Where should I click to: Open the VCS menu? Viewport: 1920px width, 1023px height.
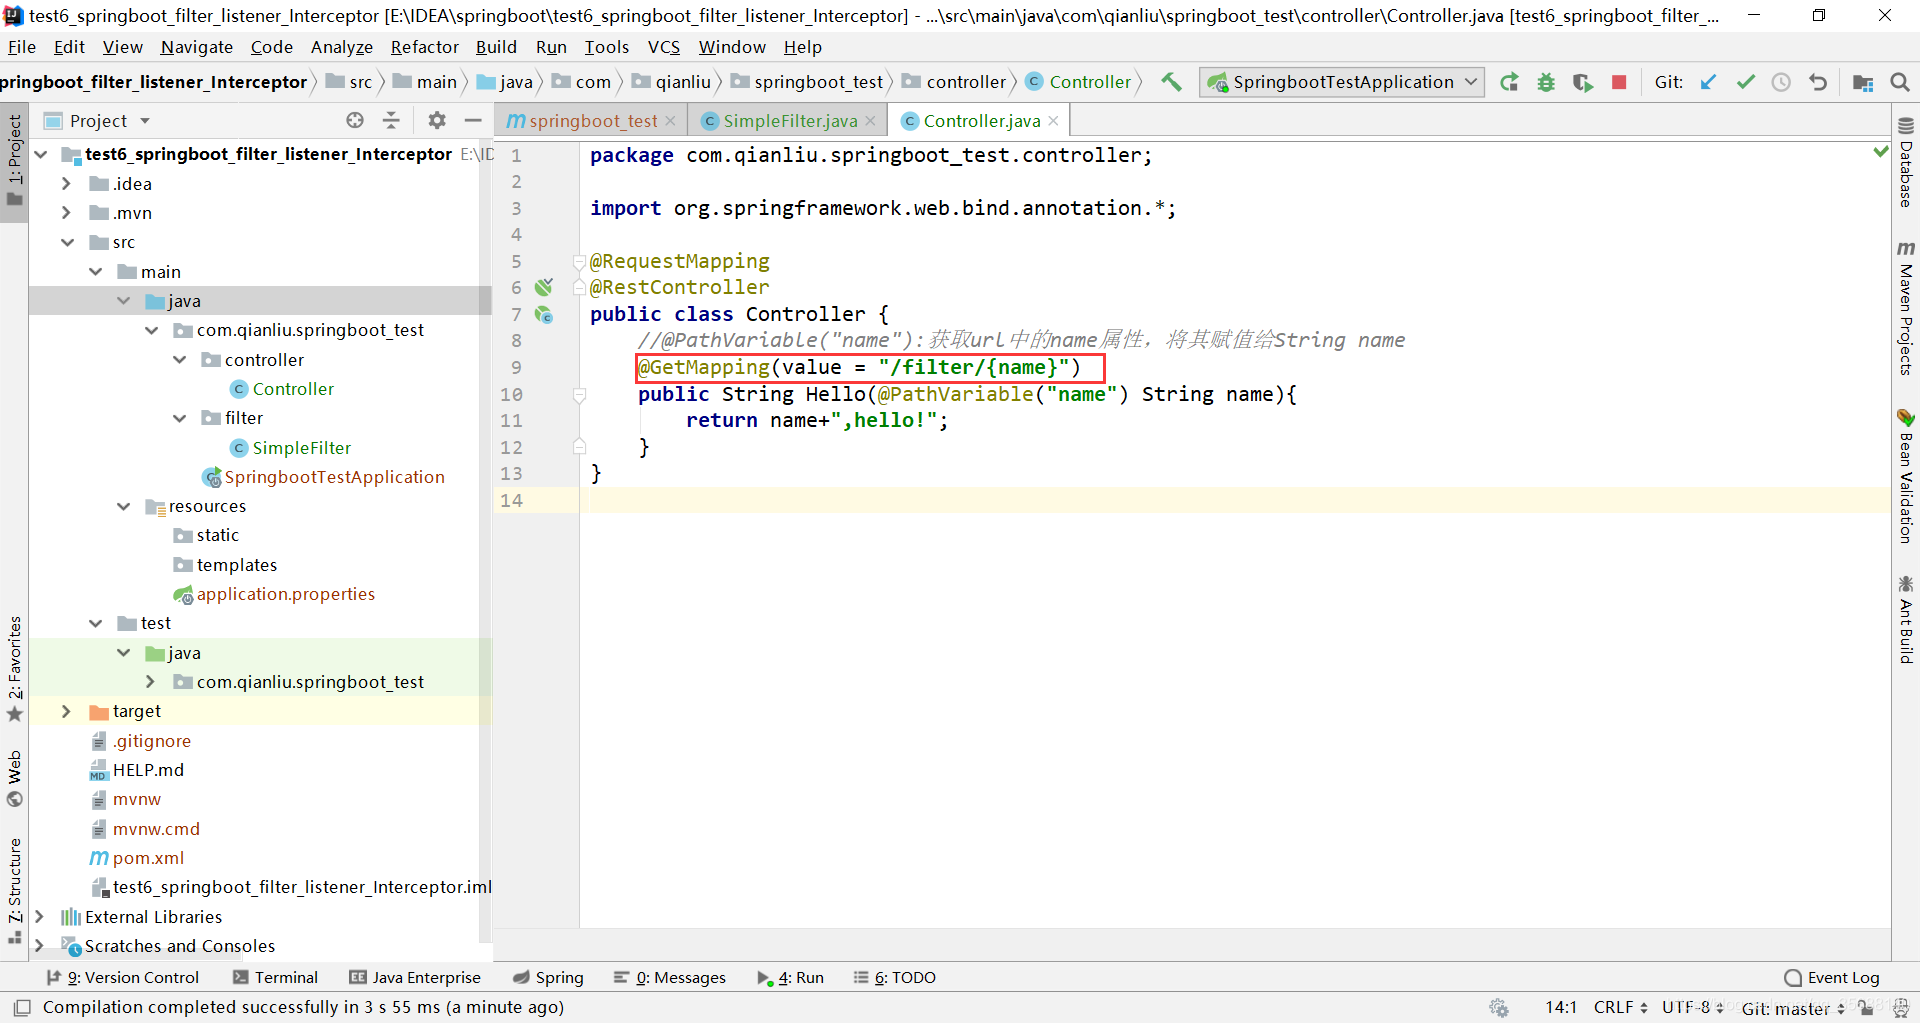[663, 47]
